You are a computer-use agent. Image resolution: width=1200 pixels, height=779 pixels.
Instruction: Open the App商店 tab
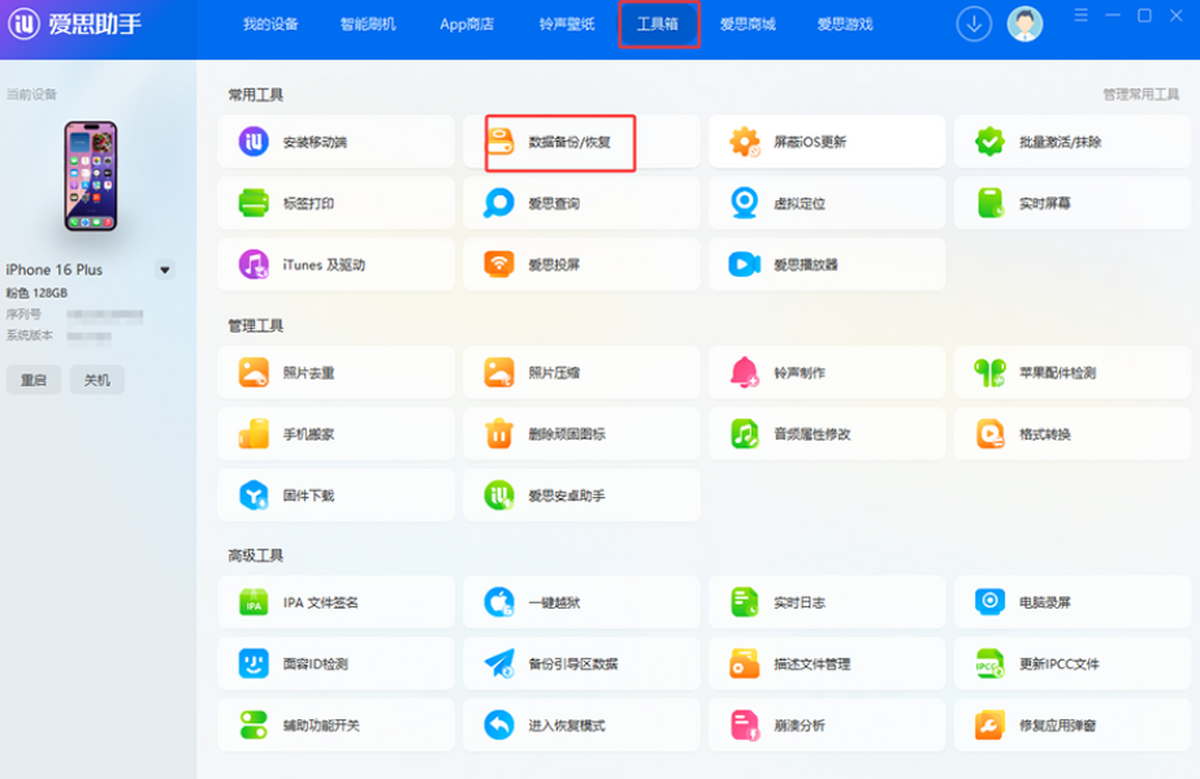[x=467, y=24]
